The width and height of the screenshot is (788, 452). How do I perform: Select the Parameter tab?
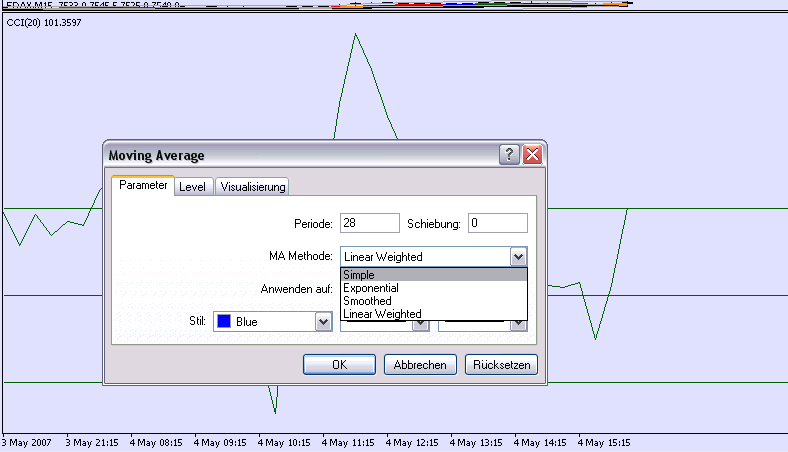(x=142, y=186)
